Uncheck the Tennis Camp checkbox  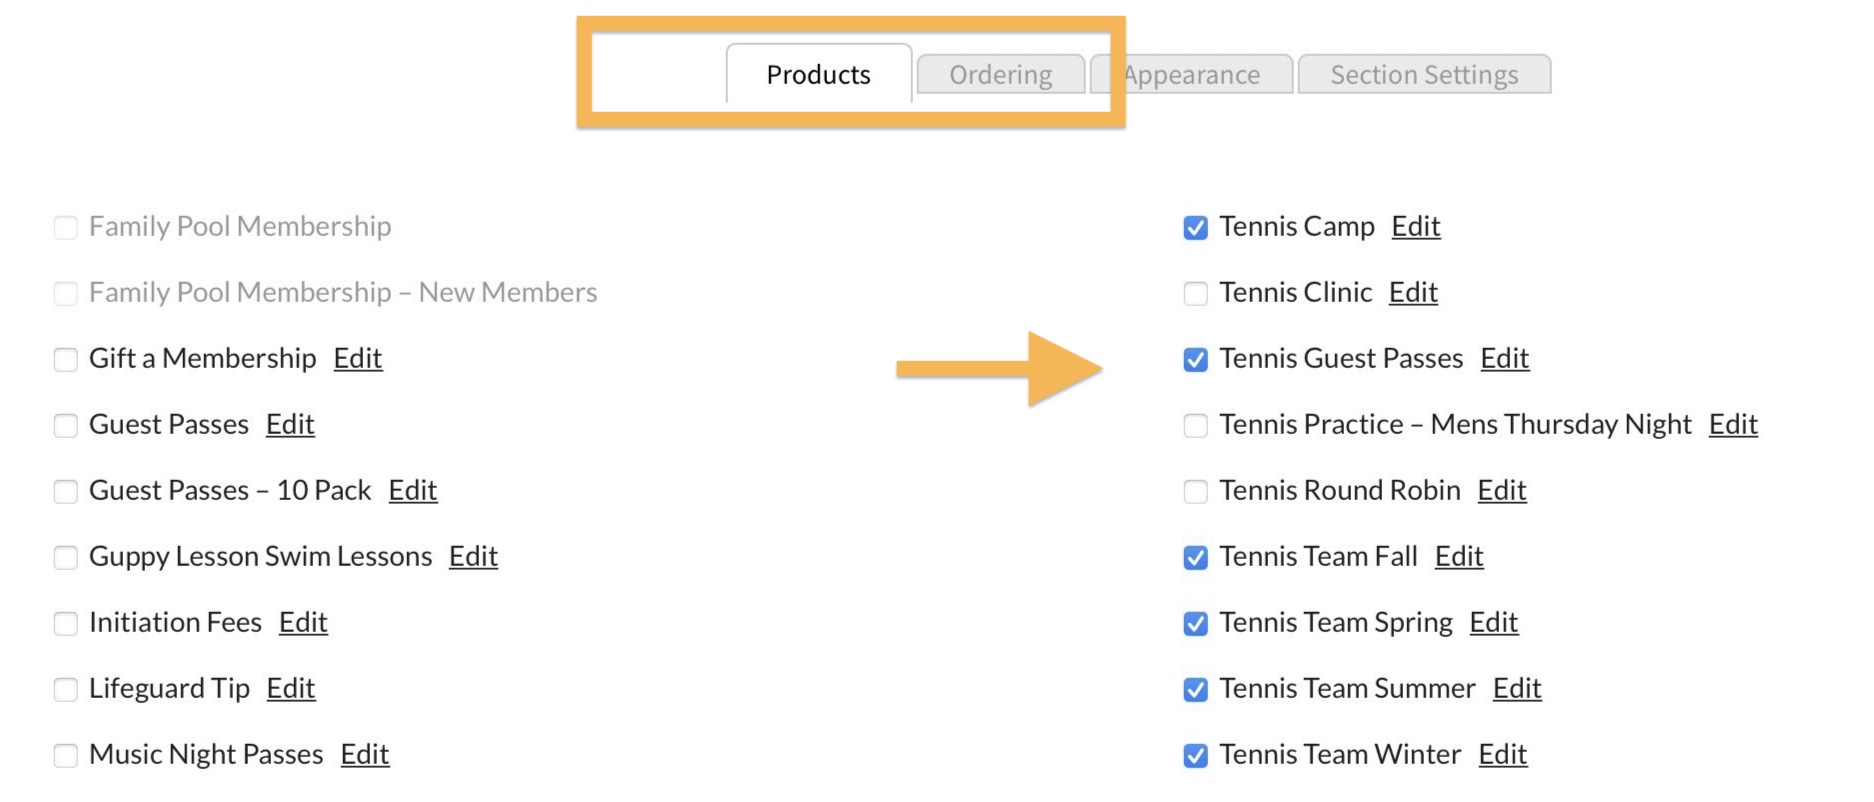tap(1195, 228)
